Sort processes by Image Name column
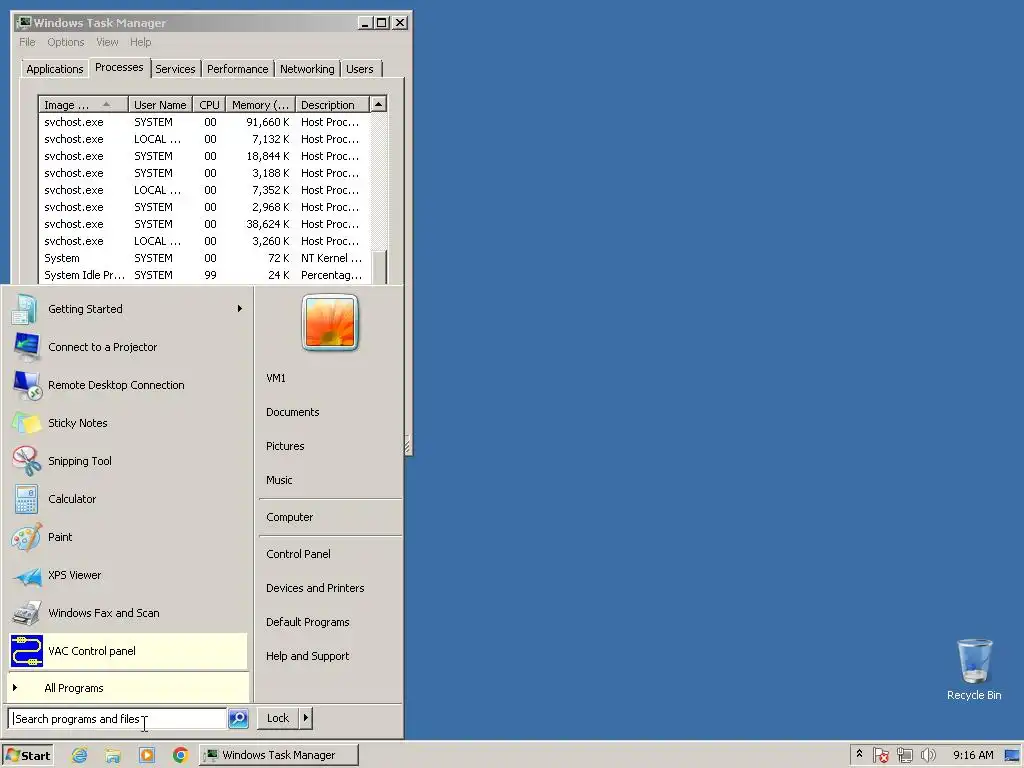Screen dimensions: 1024x768 (x=83, y=104)
